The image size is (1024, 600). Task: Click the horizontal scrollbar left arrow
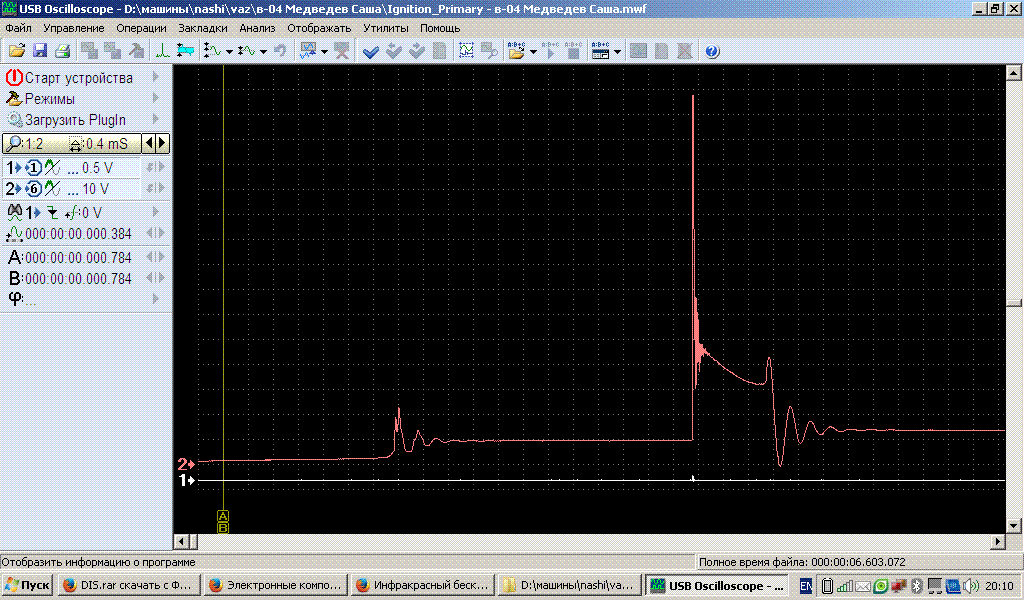tap(181, 541)
